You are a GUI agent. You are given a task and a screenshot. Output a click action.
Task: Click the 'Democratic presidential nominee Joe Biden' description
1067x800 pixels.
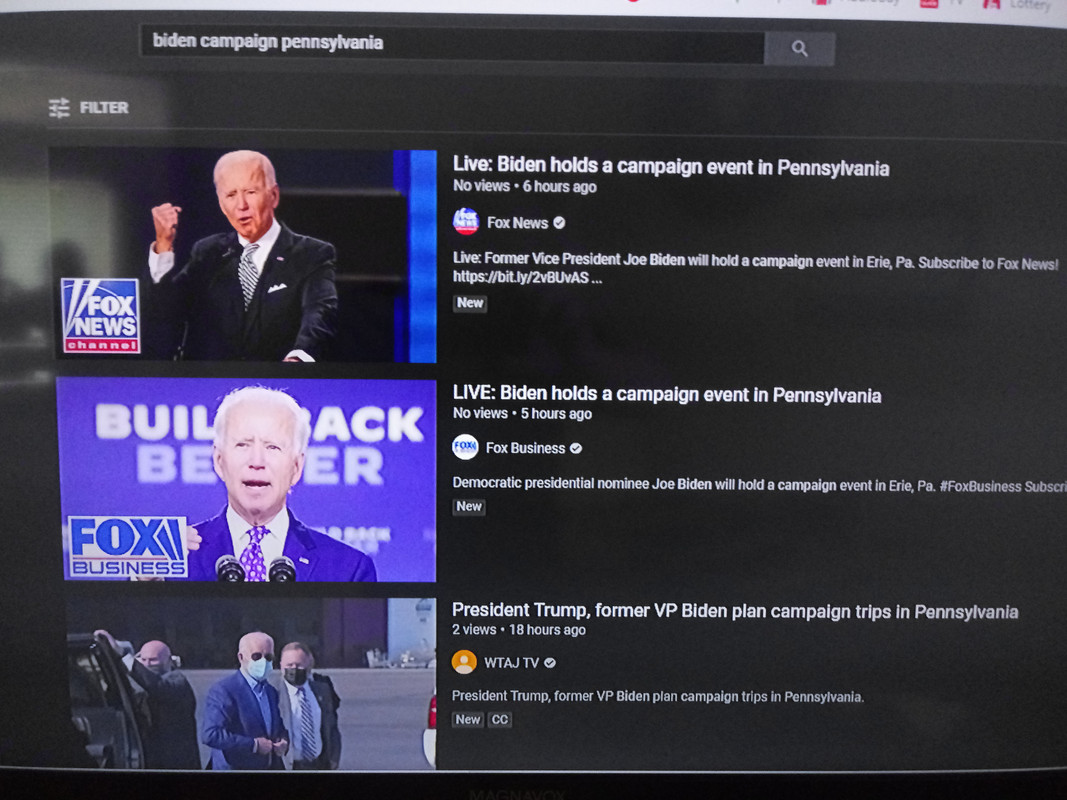(x=759, y=484)
